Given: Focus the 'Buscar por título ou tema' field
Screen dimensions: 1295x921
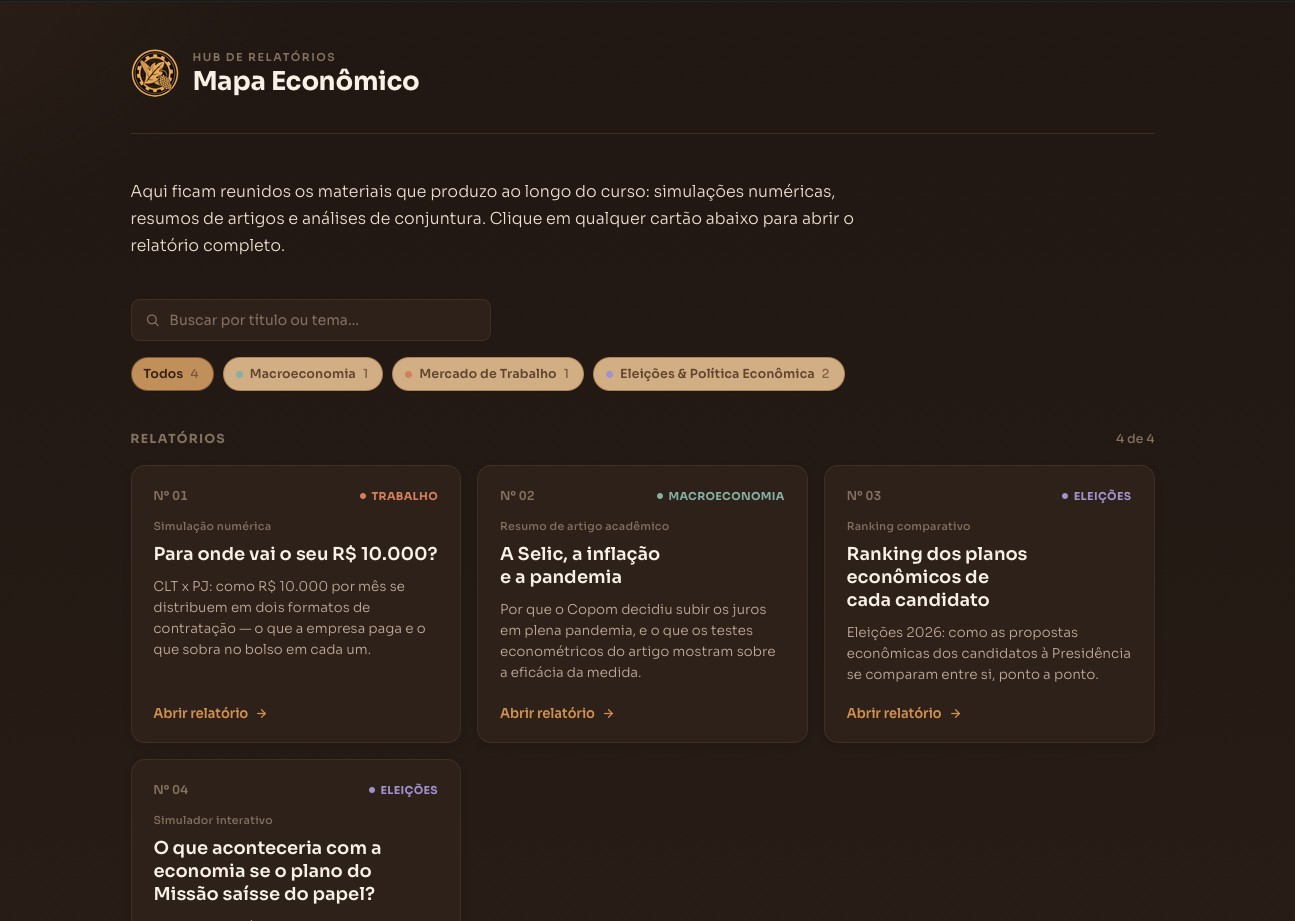Looking at the screenshot, I should [x=311, y=320].
